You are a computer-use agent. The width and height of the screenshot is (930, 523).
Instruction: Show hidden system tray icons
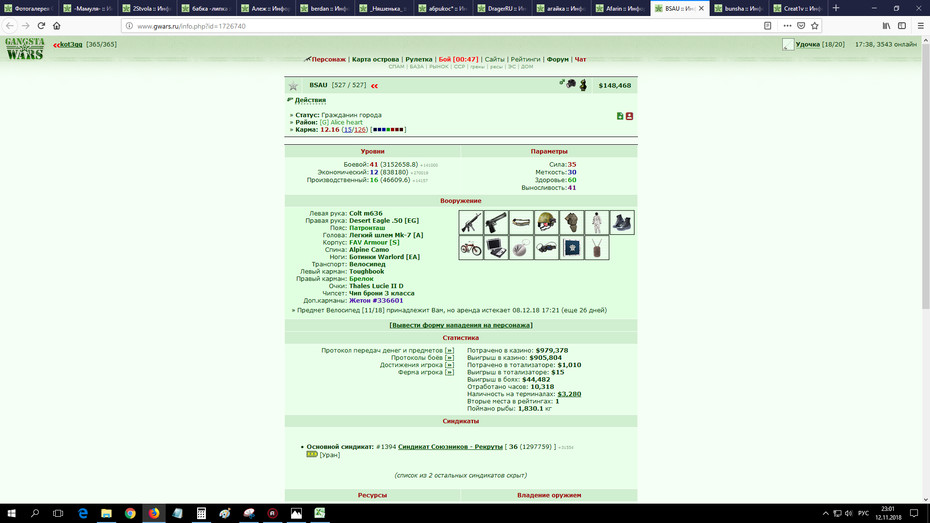pos(825,514)
